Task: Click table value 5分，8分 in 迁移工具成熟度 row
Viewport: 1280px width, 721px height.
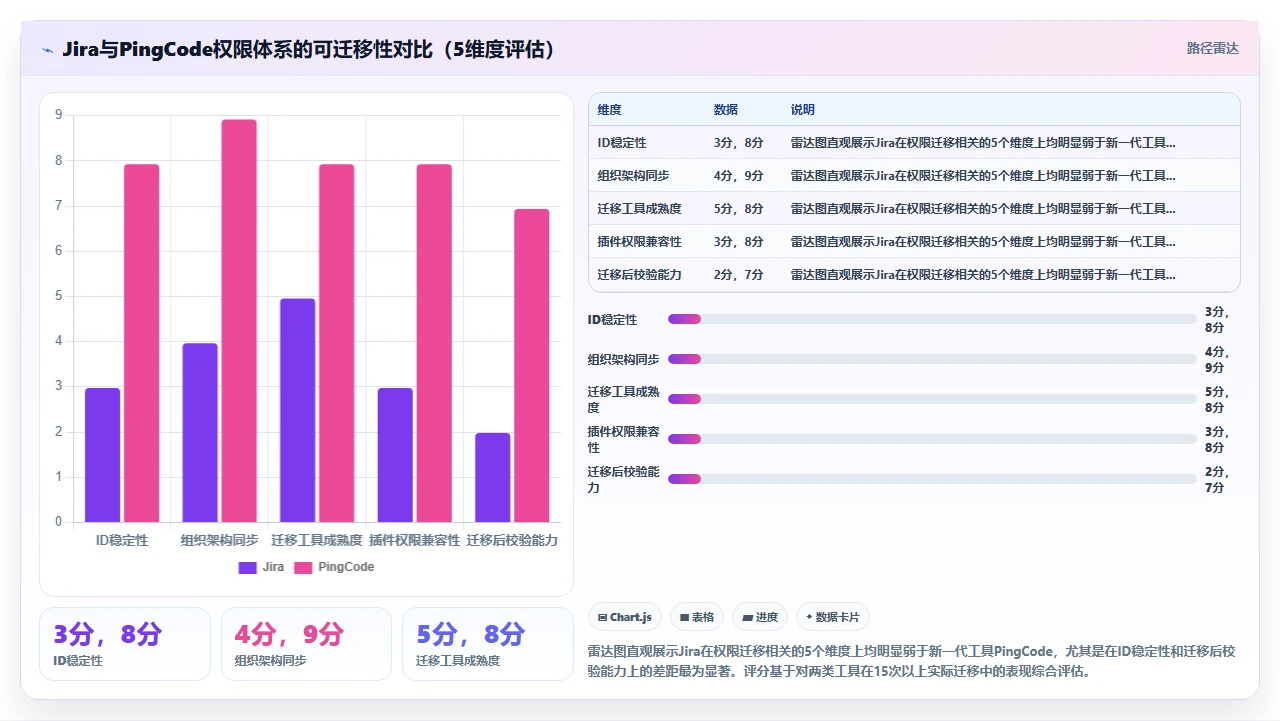Action: 739,209
